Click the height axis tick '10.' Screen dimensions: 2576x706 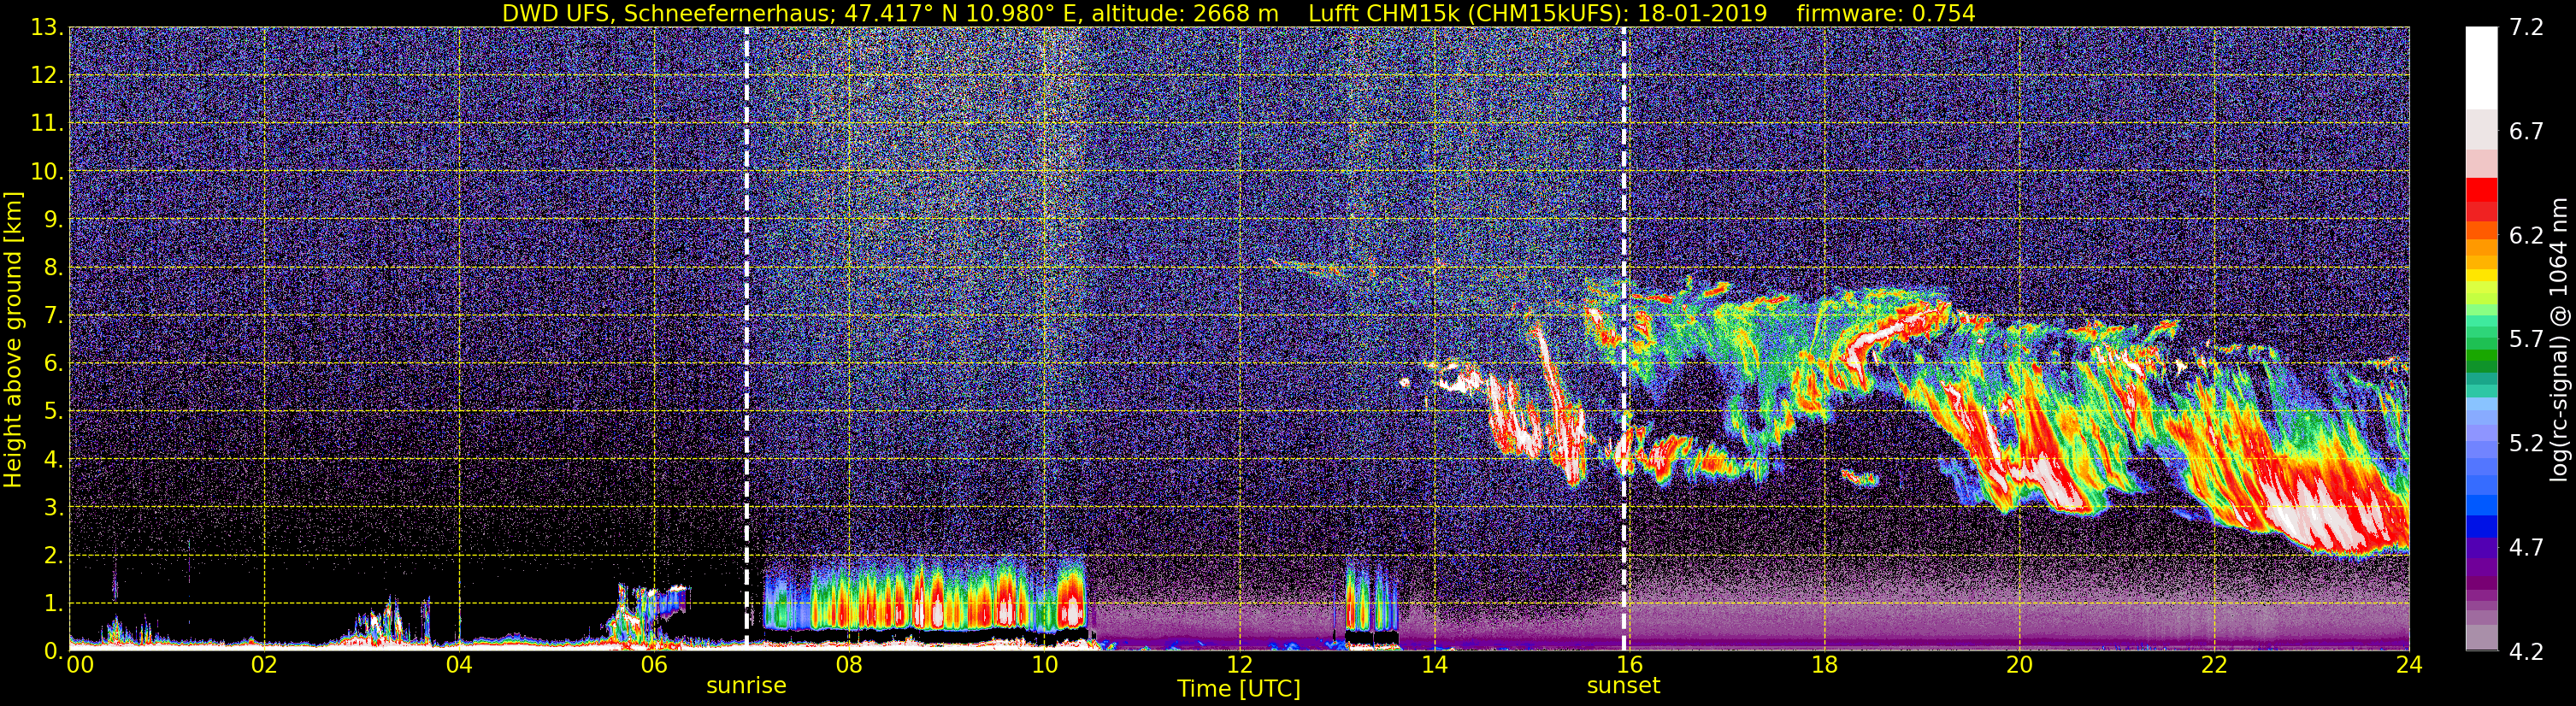point(47,172)
